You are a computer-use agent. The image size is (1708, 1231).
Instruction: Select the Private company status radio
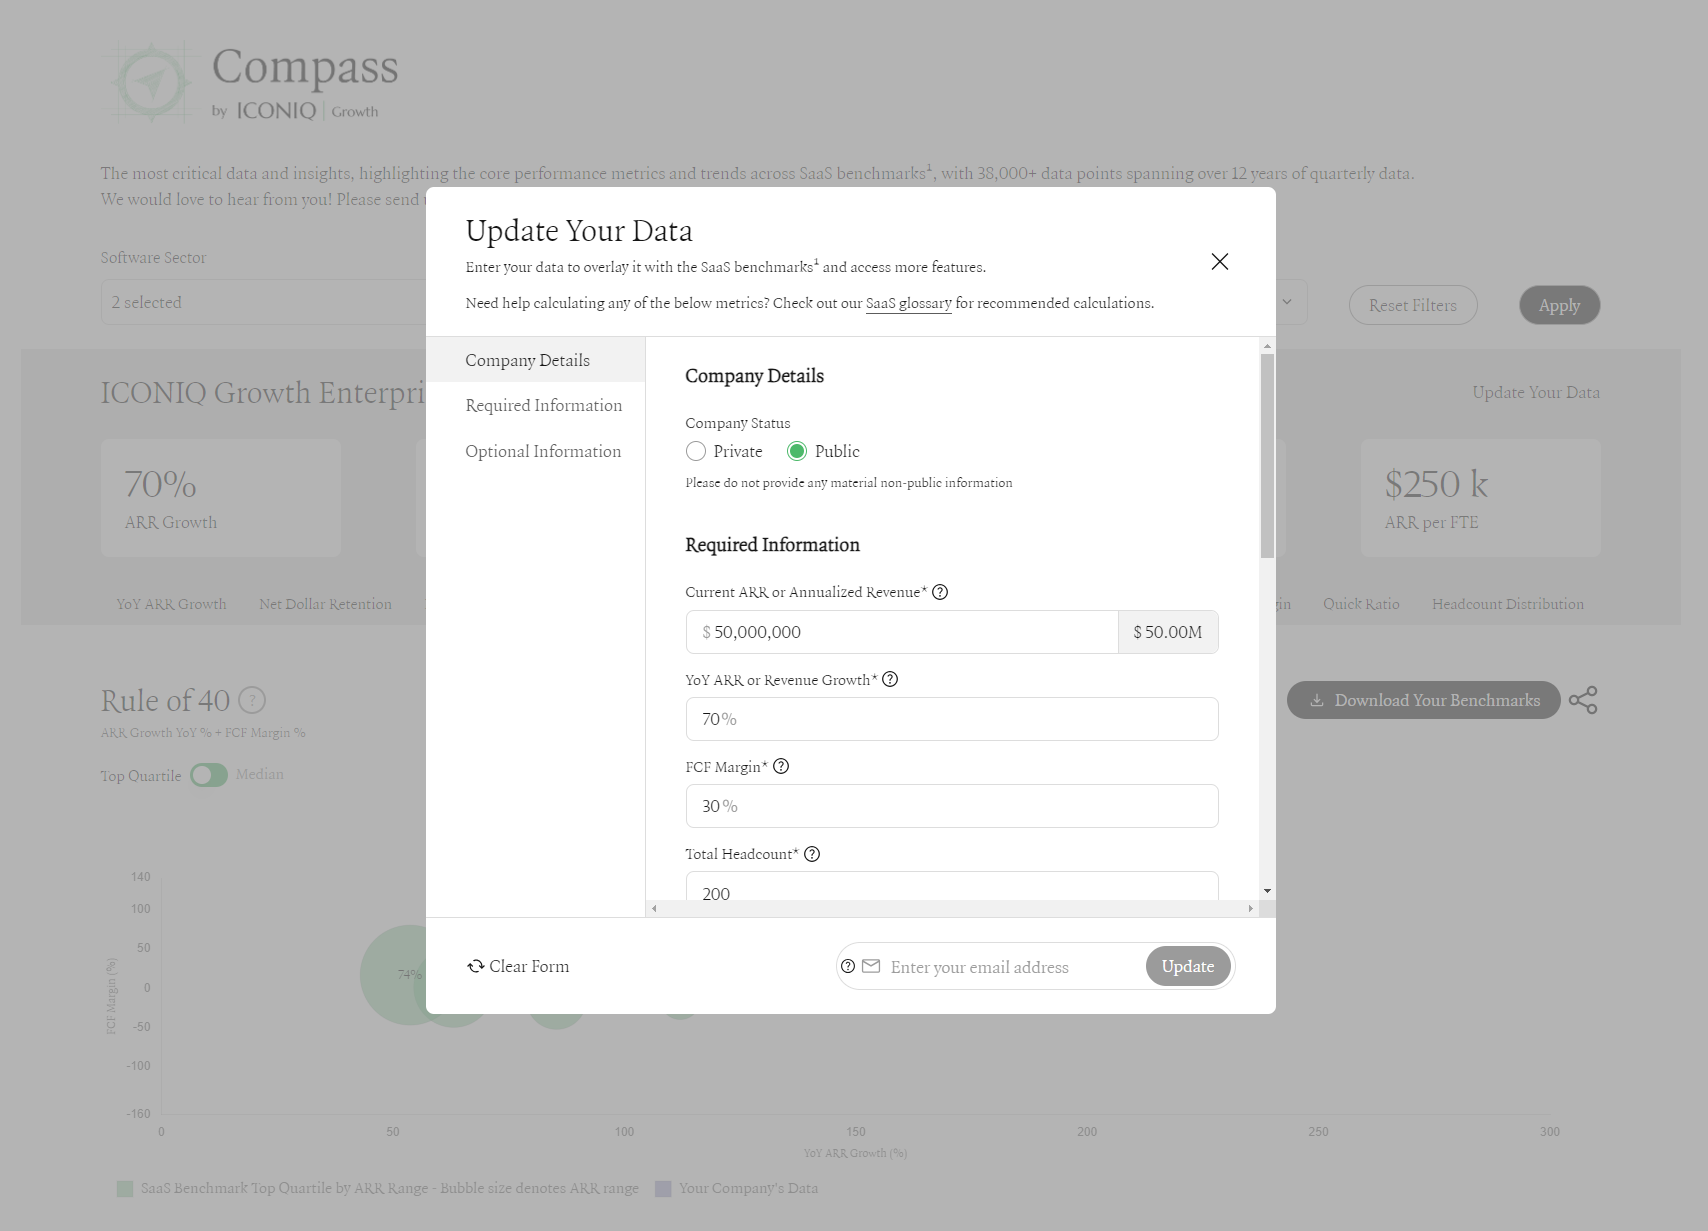pos(696,451)
